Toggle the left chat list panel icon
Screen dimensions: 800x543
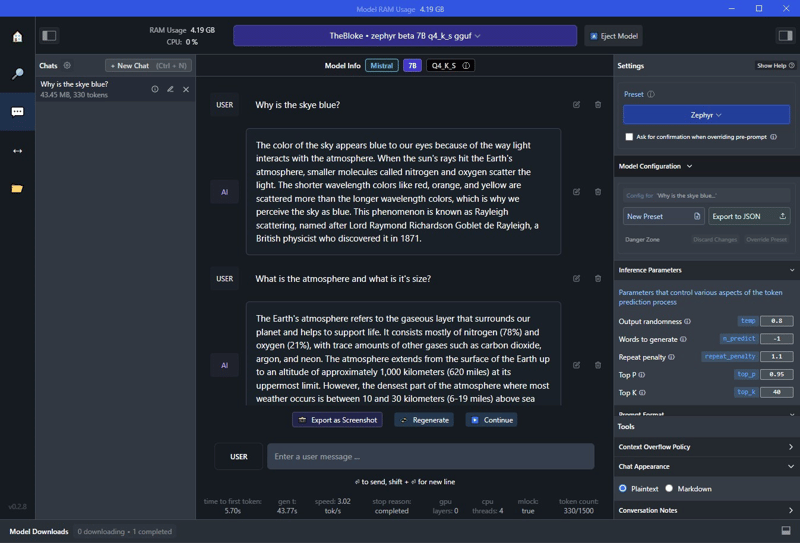[x=49, y=36]
